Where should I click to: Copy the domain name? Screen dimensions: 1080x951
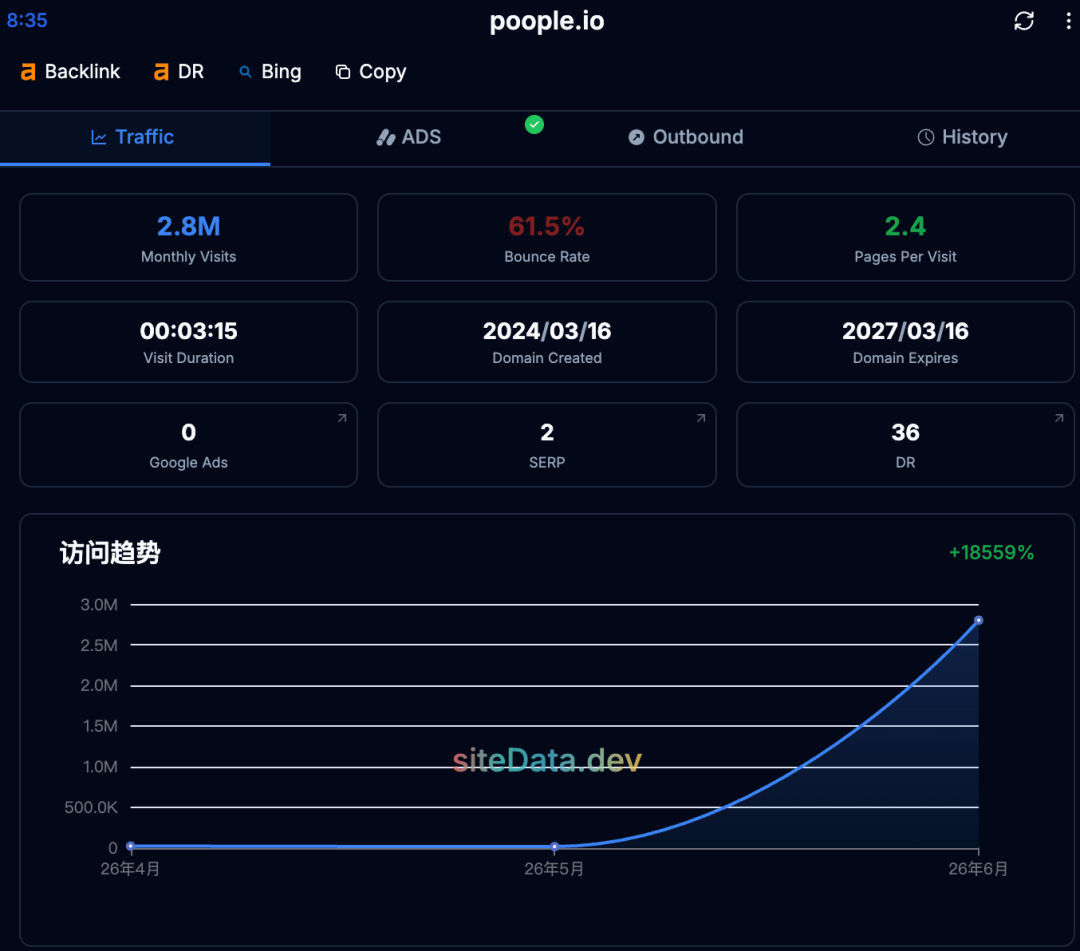click(371, 72)
